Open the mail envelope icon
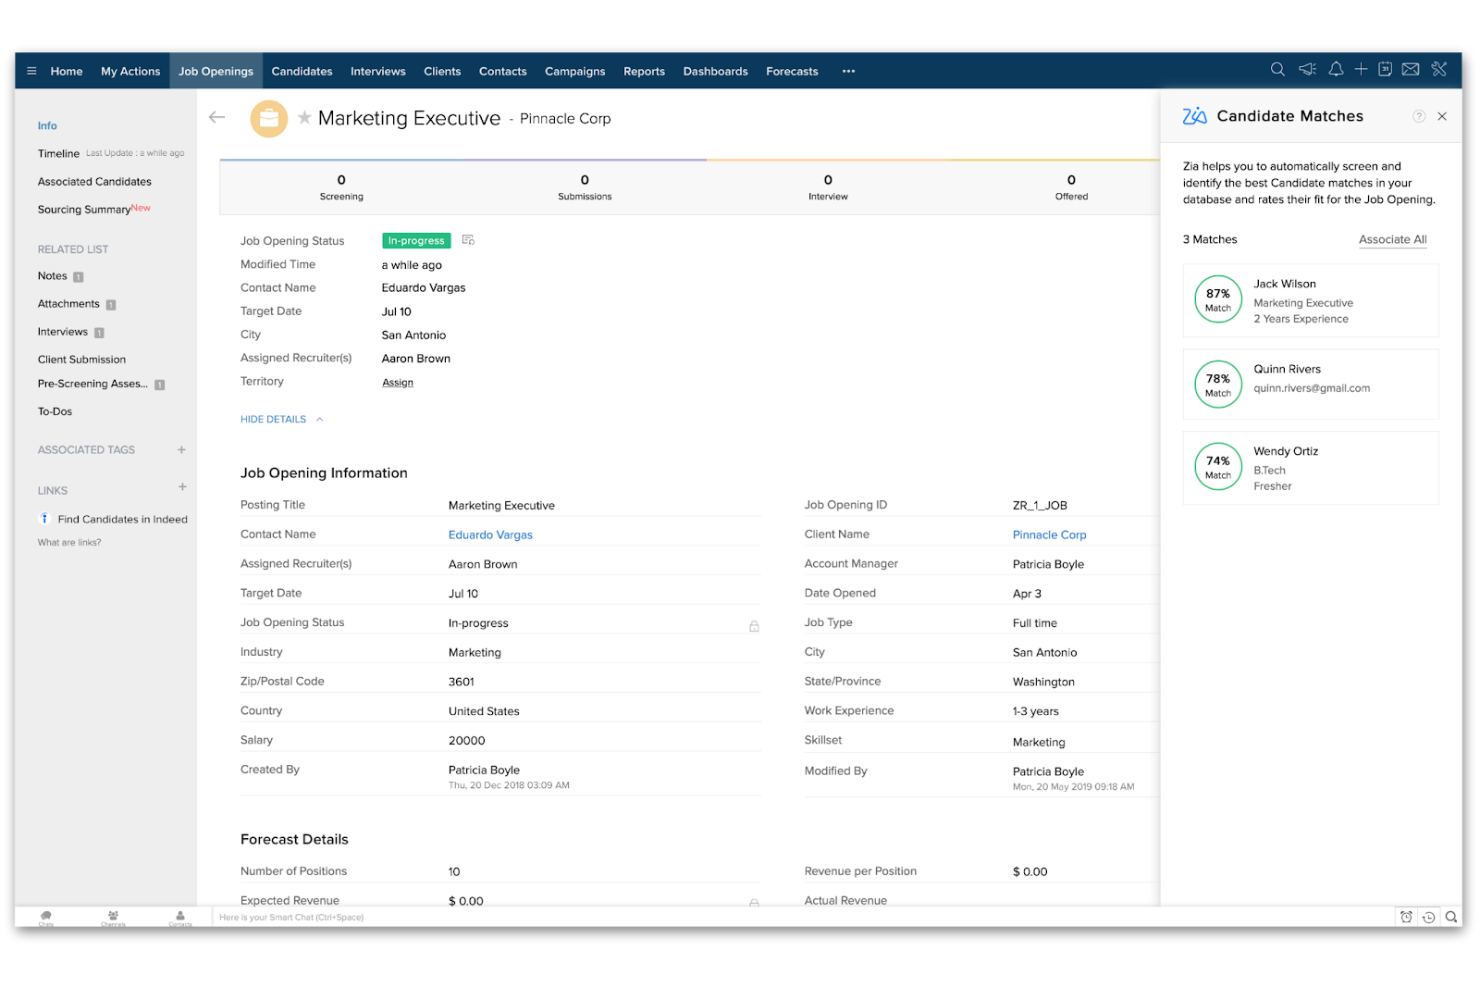Viewport: 1480px width, 987px height. click(x=1410, y=70)
